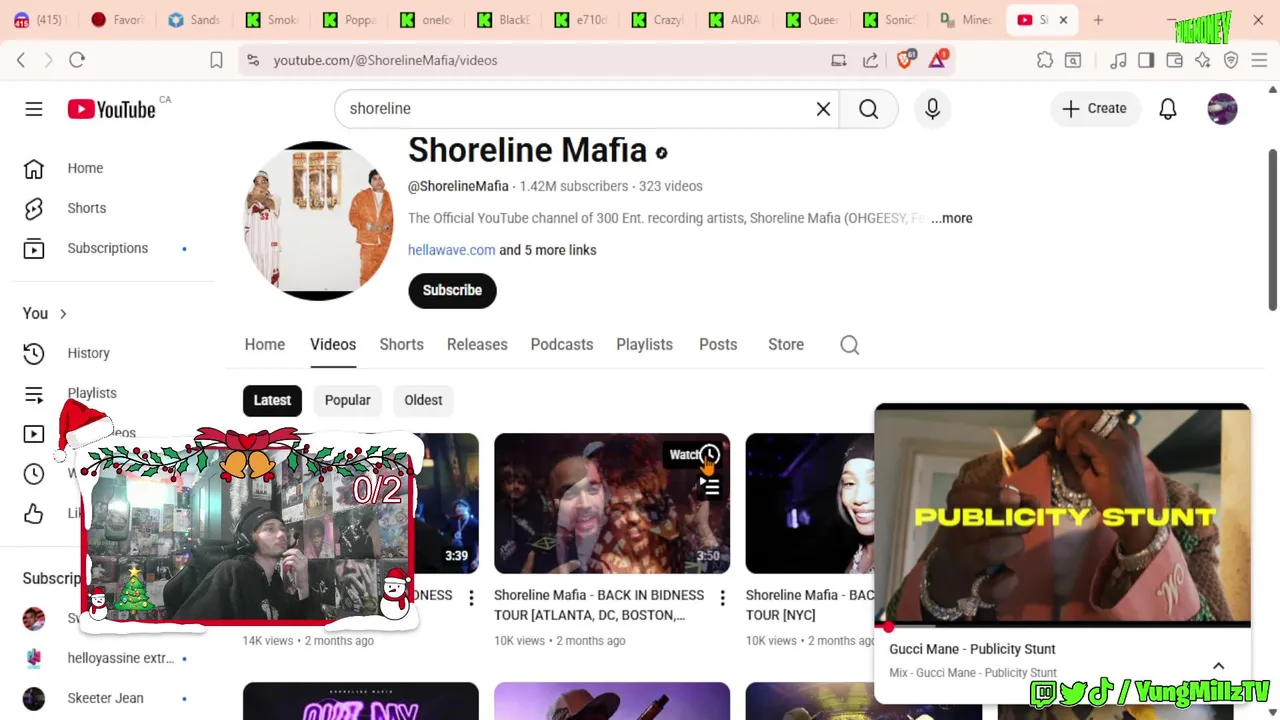
Task: Open the browser extensions puzzle icon
Action: click(x=1045, y=60)
